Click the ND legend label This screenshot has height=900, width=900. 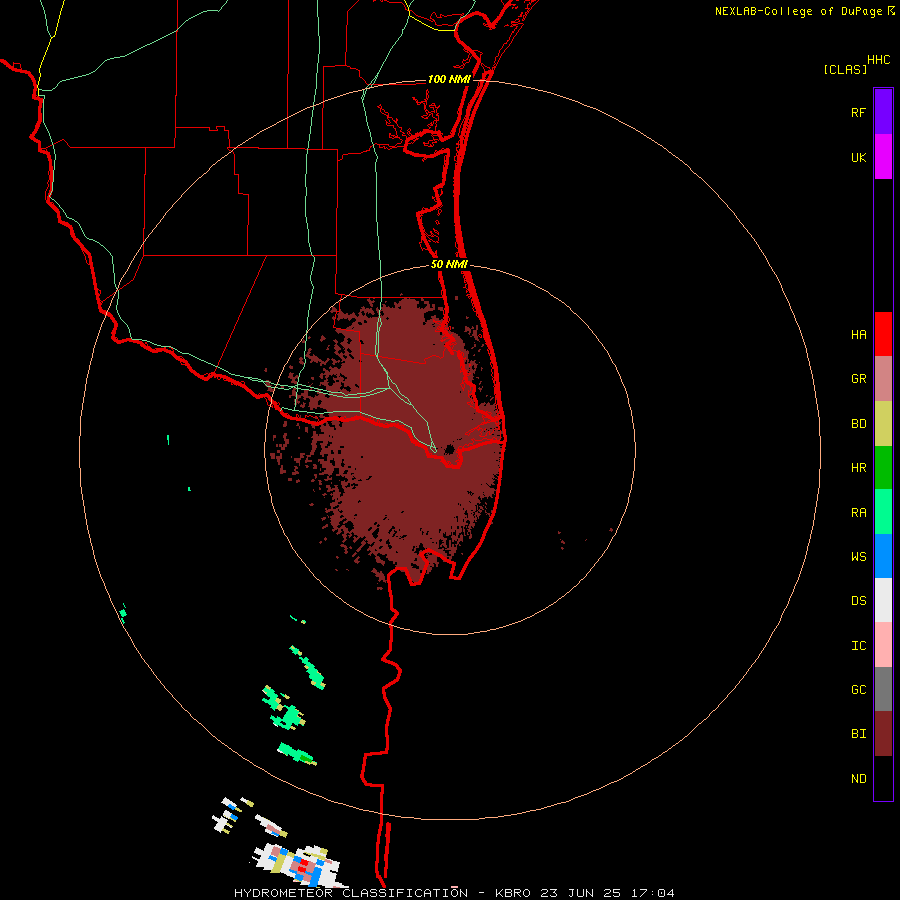coord(858,778)
